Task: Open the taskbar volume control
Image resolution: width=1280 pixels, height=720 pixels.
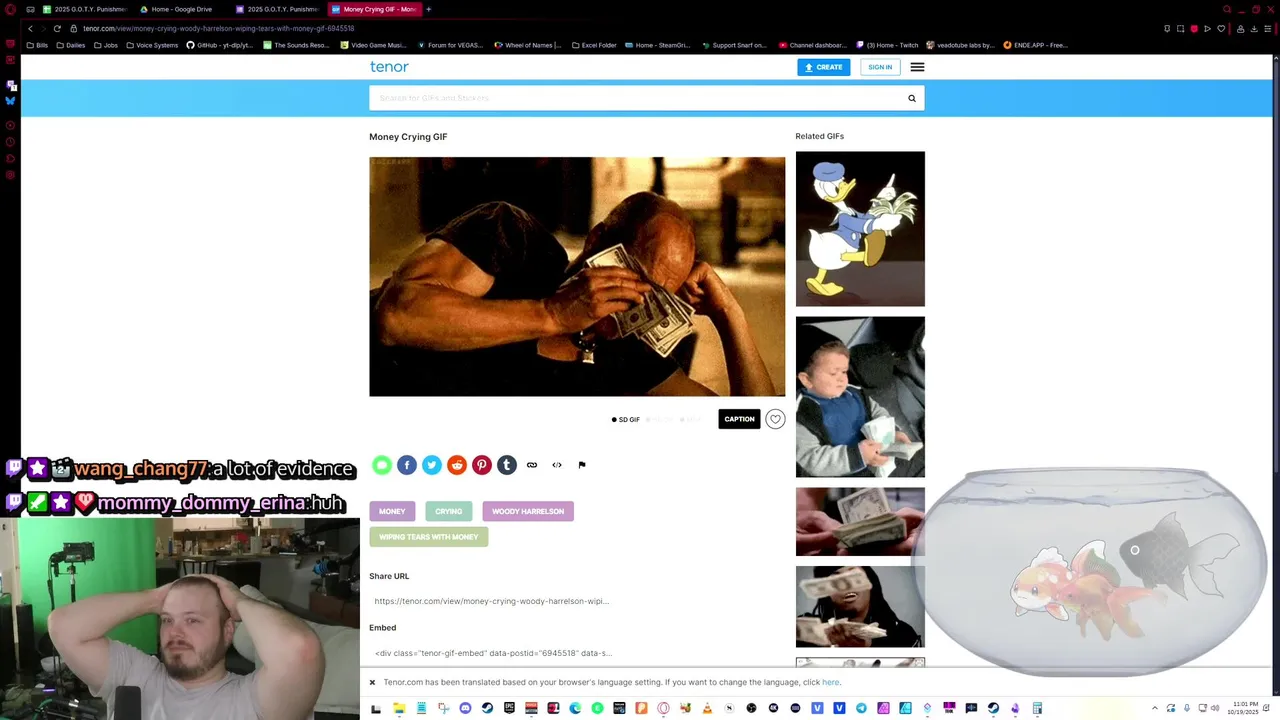Action: coord(1213,708)
